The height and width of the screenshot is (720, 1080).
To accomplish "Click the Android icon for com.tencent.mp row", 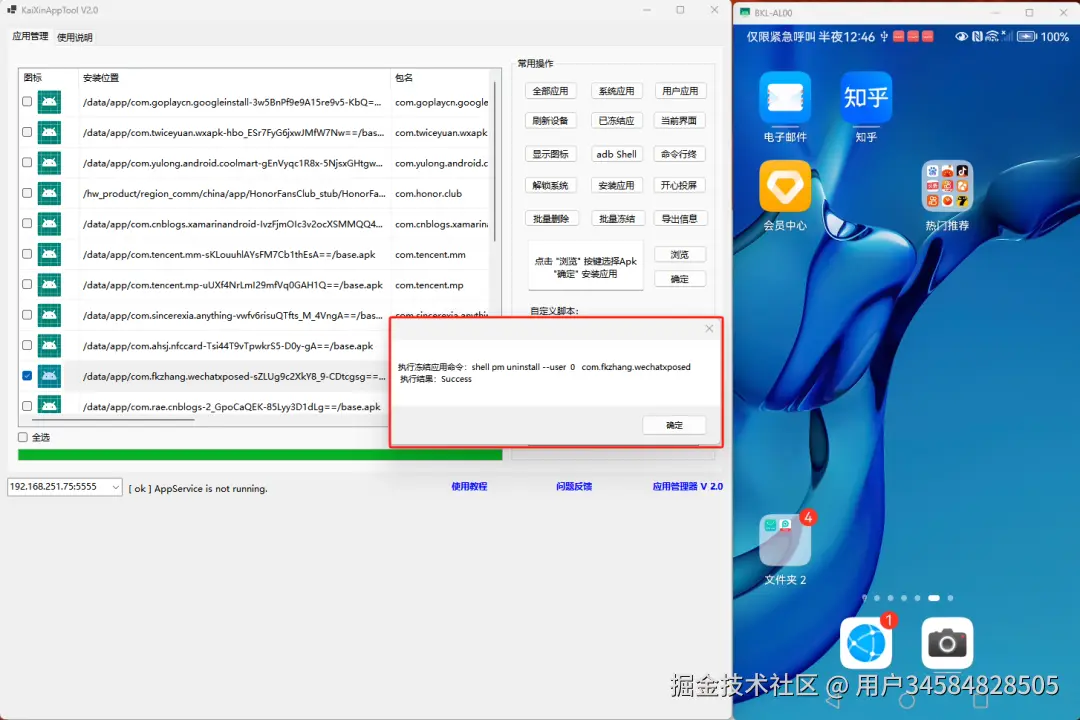I will (49, 285).
